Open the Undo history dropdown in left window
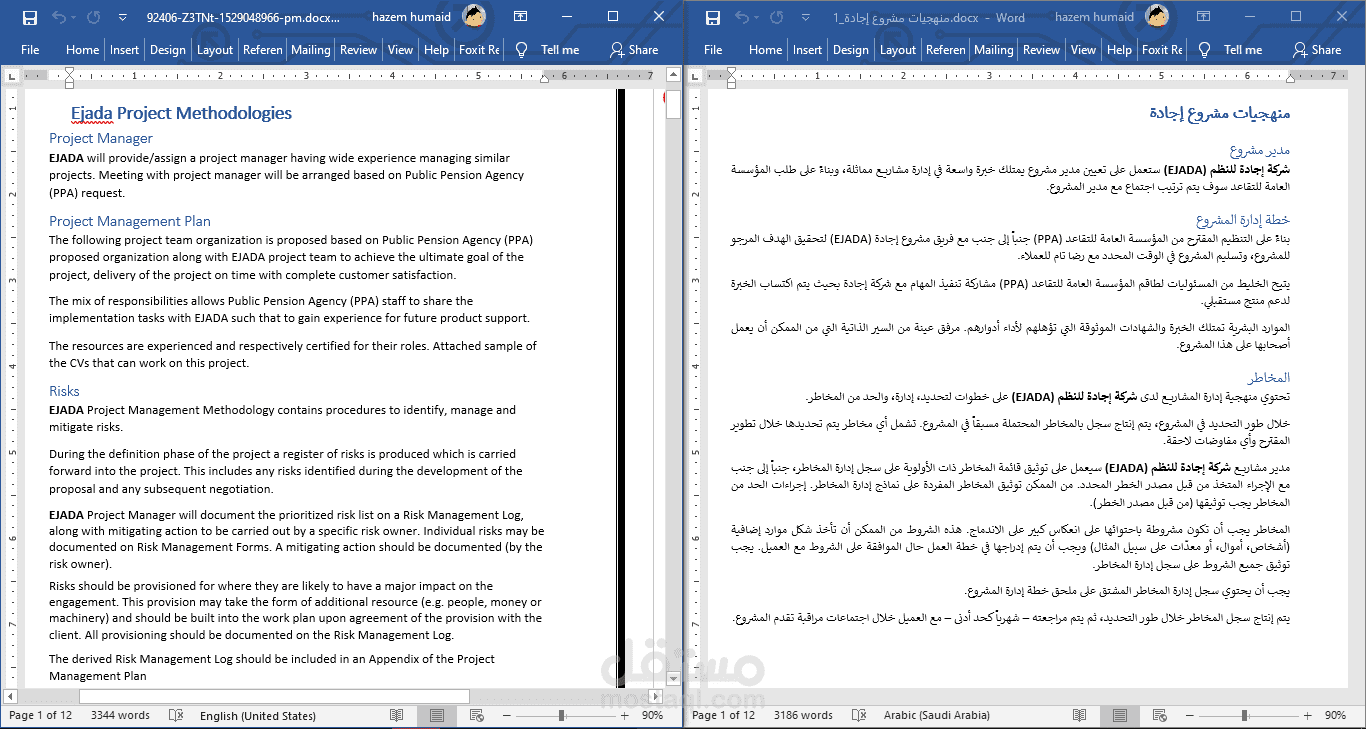 pos(75,18)
